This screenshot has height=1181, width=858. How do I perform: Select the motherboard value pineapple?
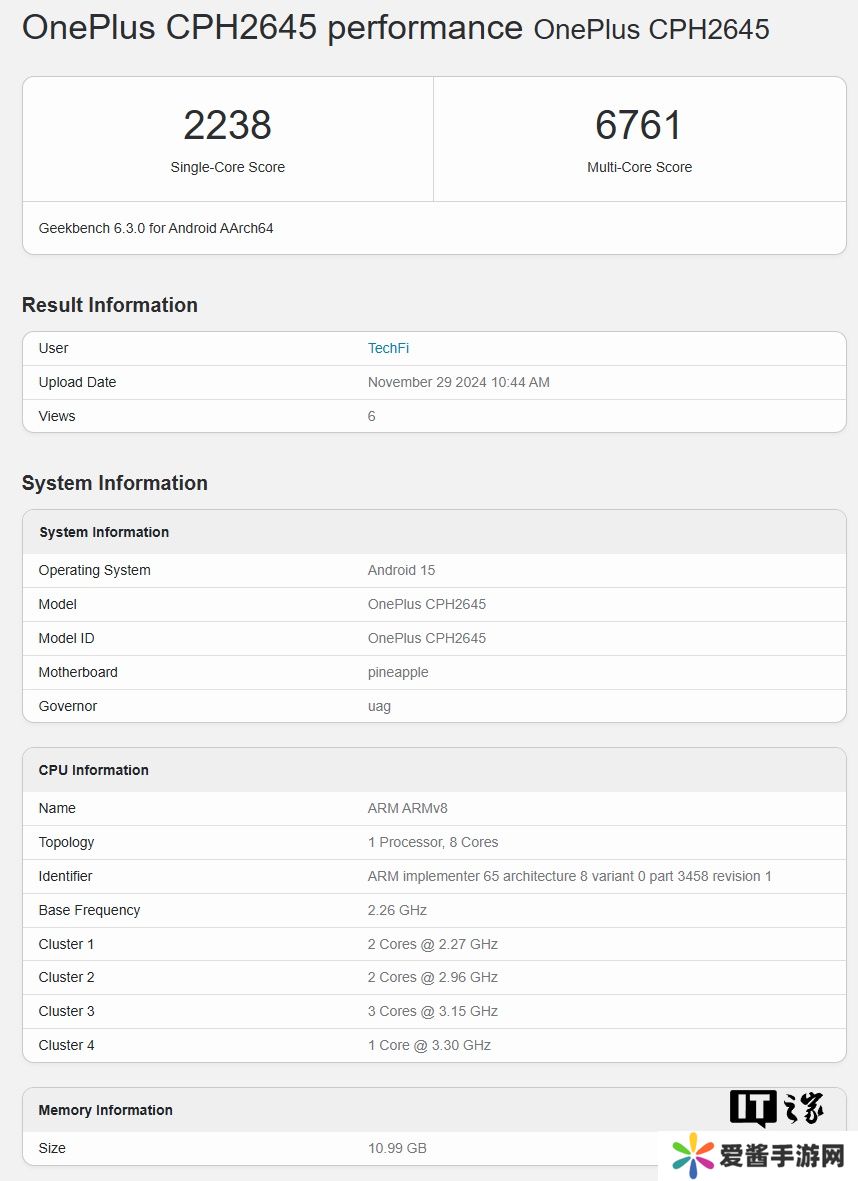tap(398, 672)
